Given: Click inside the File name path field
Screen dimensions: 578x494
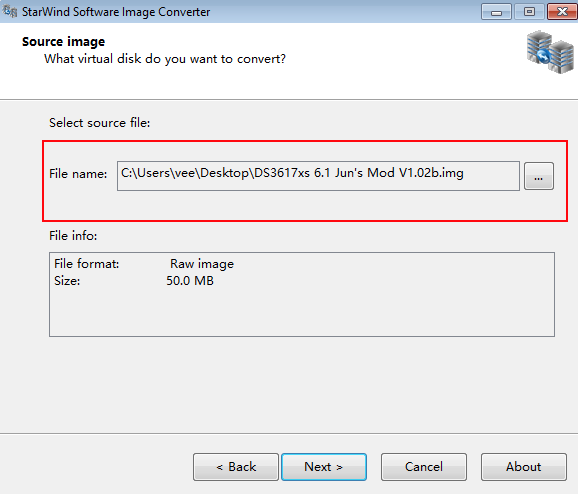Looking at the screenshot, I should 318,176.
